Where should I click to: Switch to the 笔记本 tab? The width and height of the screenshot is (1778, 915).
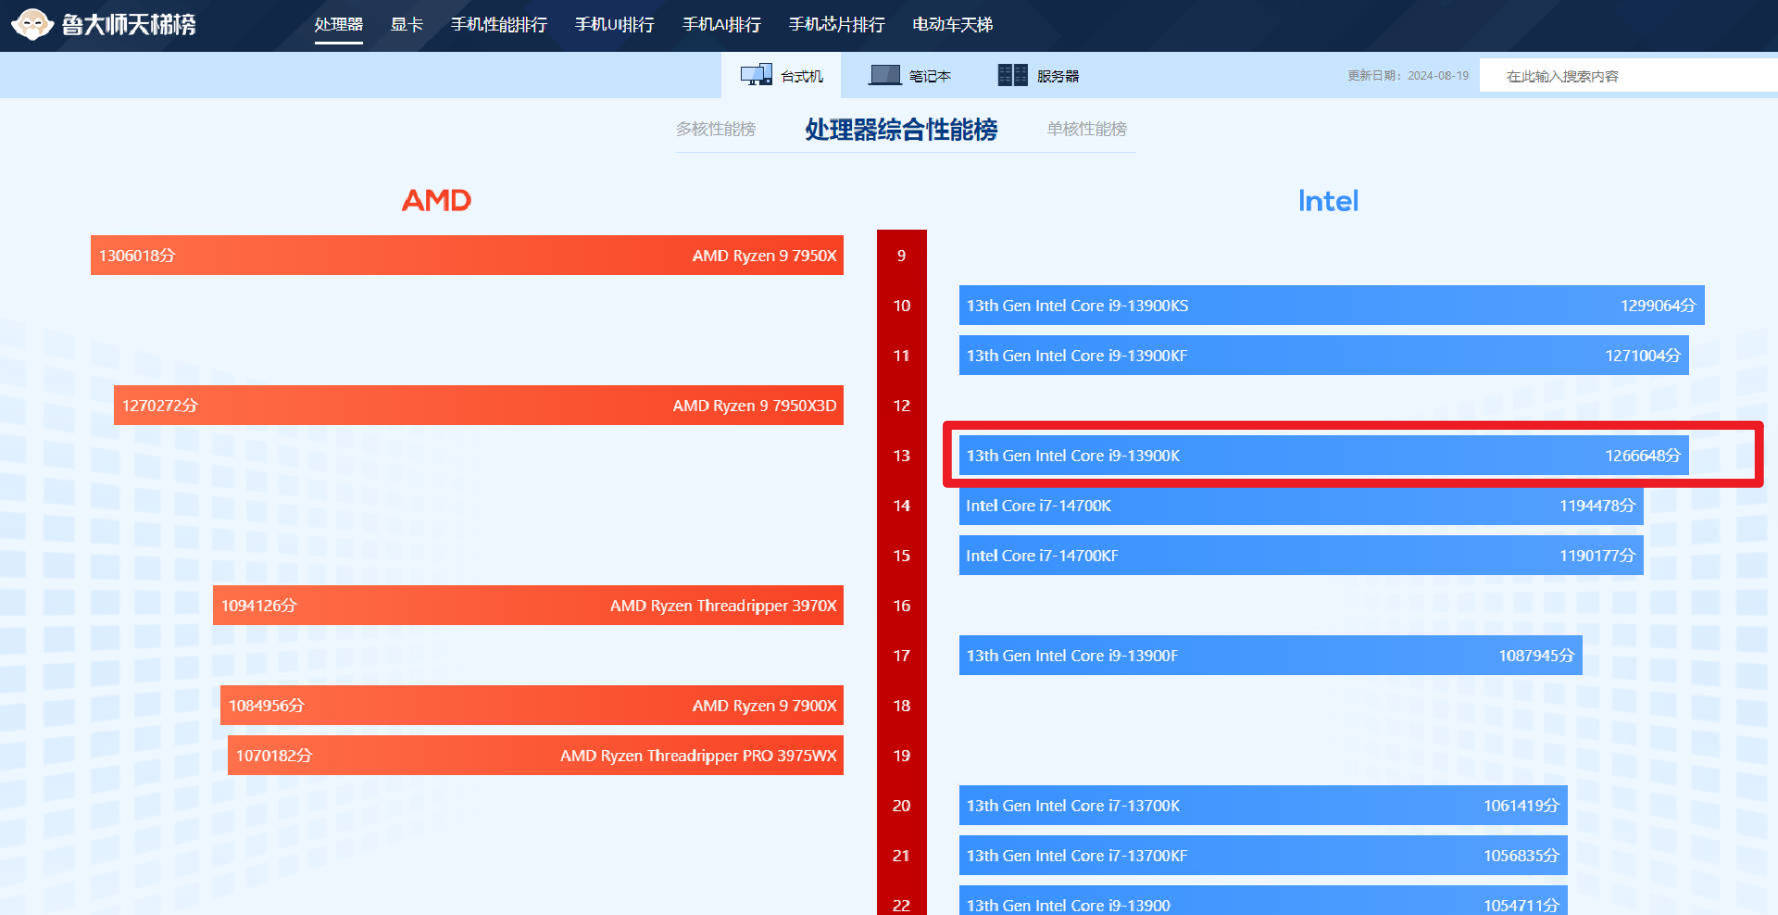[x=909, y=75]
